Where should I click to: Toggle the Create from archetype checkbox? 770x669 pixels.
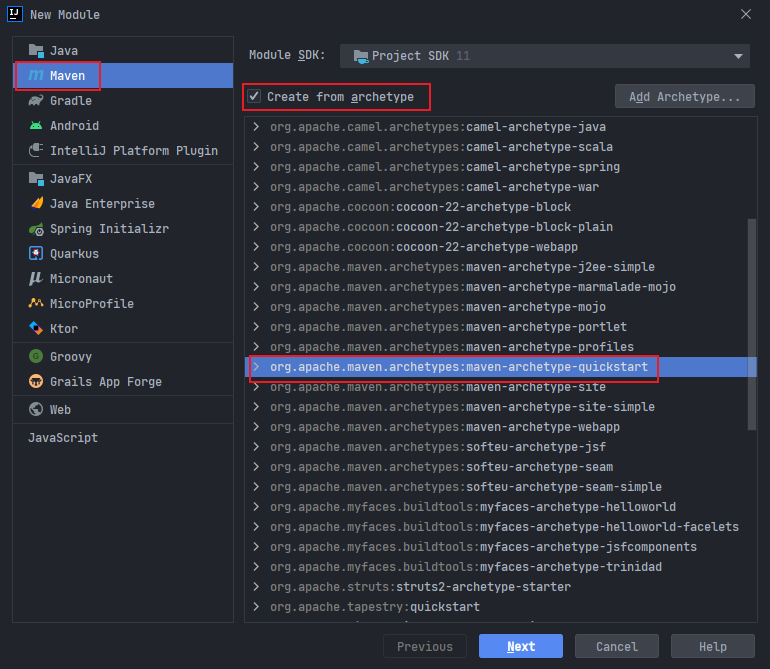pos(254,96)
